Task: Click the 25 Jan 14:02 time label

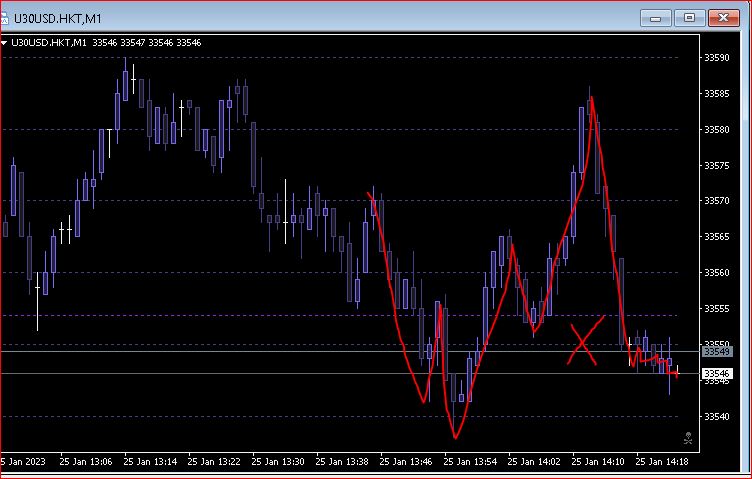Action: pyautogui.click(x=534, y=462)
